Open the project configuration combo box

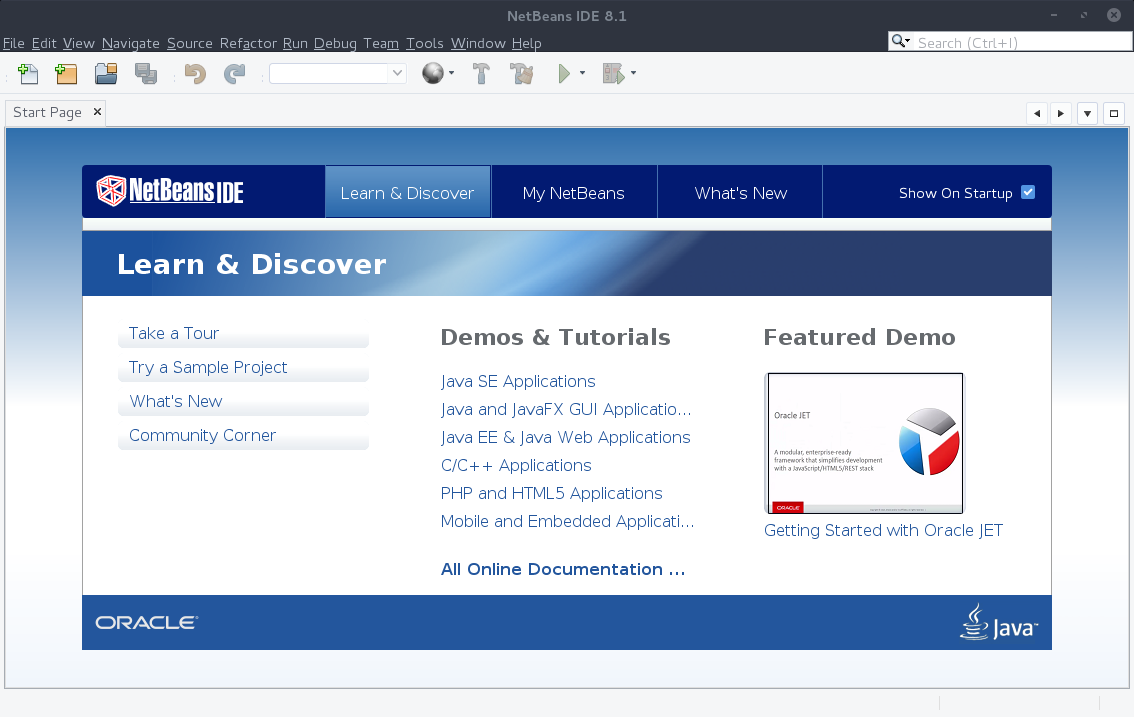pyautogui.click(x=337, y=73)
